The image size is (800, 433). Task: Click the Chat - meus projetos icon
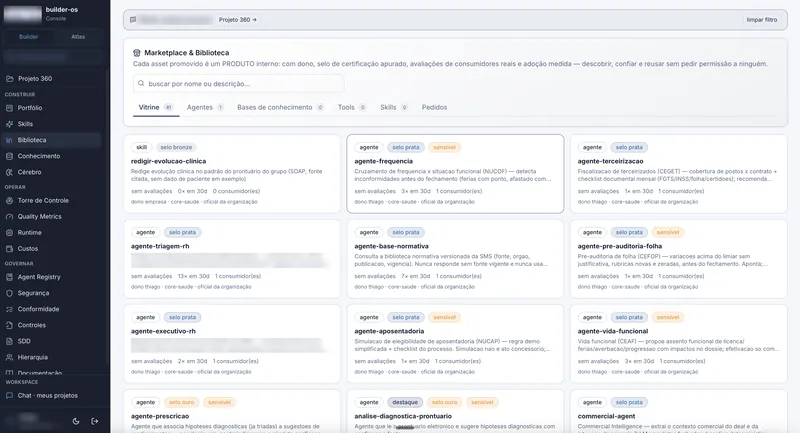click(x=10, y=395)
